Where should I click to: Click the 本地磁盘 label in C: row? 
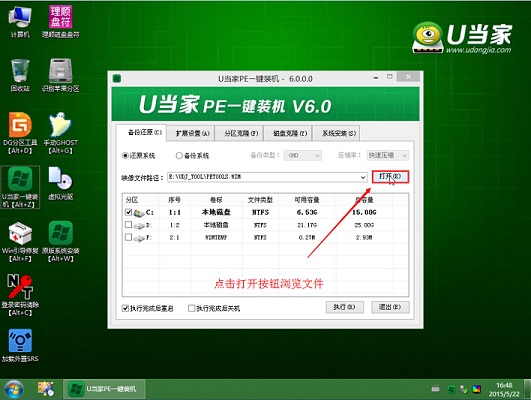216,212
